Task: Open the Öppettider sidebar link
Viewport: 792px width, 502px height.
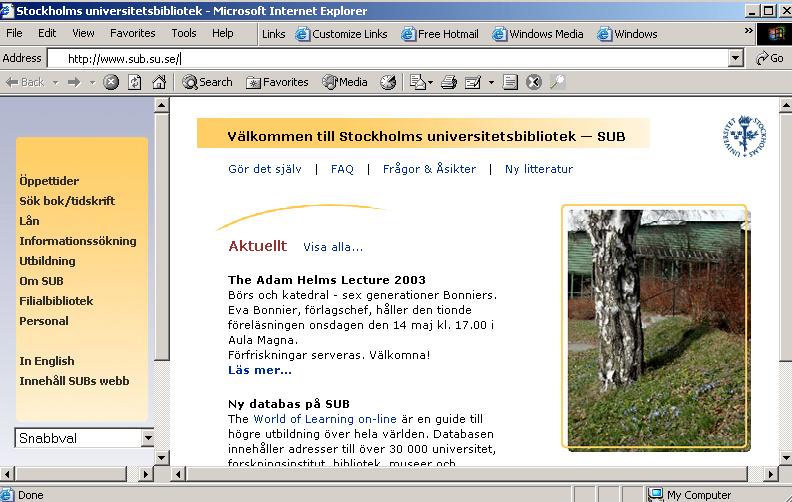Action: (49, 181)
